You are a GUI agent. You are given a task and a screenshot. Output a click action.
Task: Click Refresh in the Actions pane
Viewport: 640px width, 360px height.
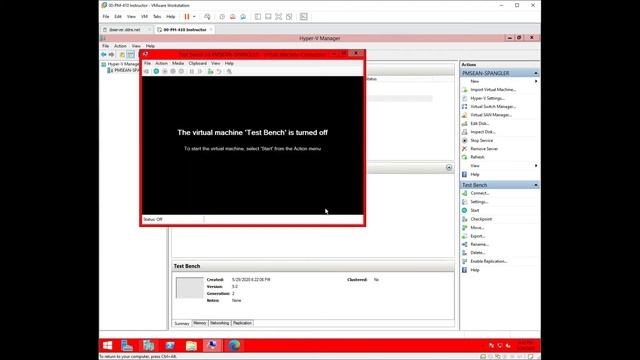477,157
